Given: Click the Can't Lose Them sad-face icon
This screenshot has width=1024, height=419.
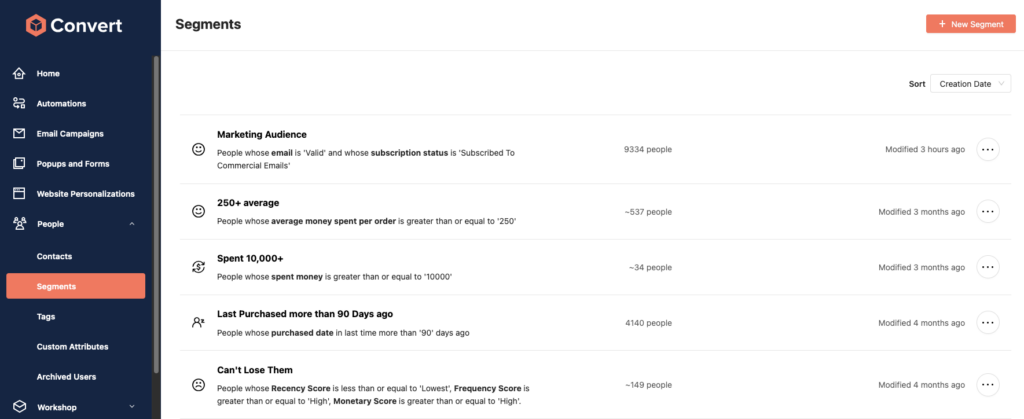Looking at the screenshot, I should click(x=198, y=384).
